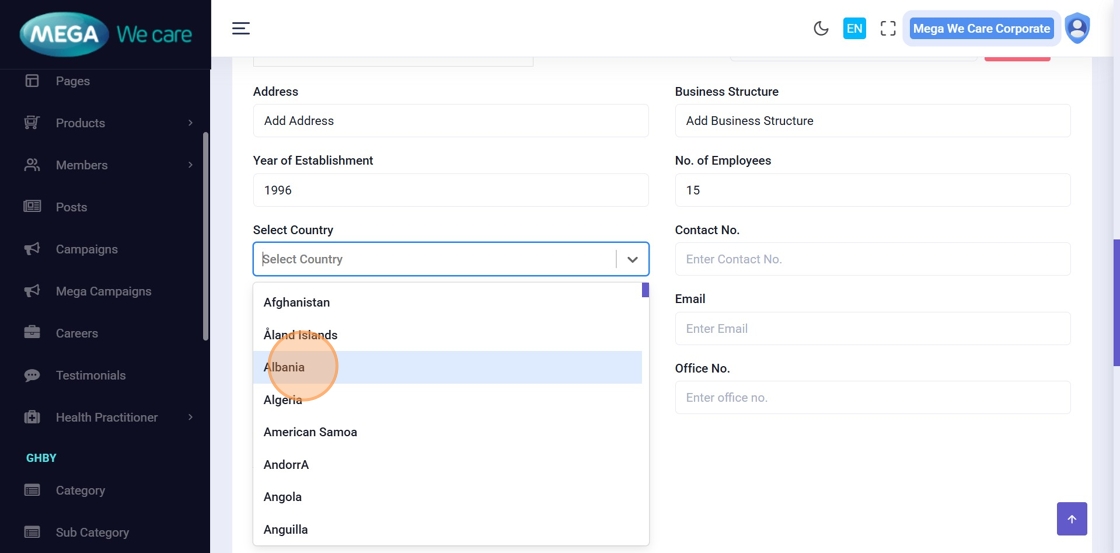Open the user profile avatar
The height and width of the screenshot is (553, 1120).
coord(1077,29)
